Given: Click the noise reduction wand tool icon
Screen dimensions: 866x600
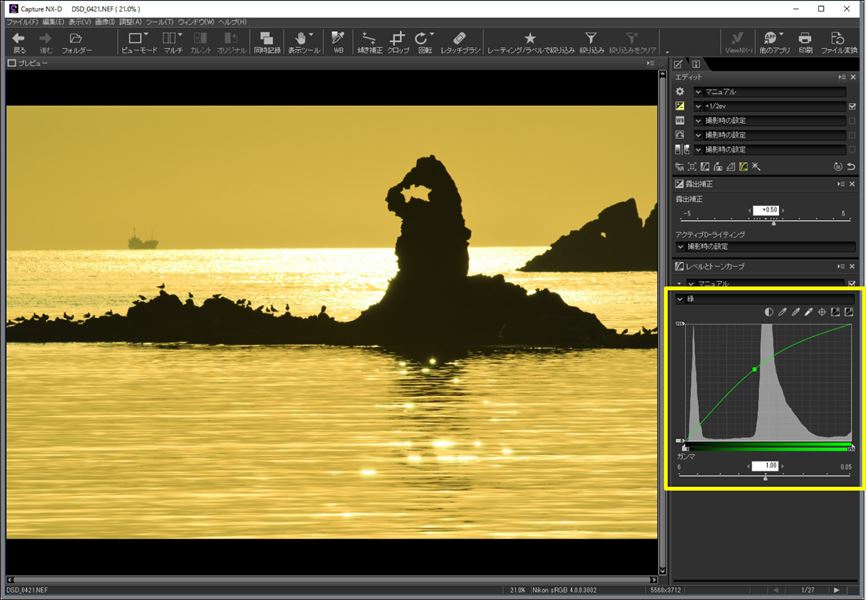Looking at the screenshot, I should tap(756, 166).
